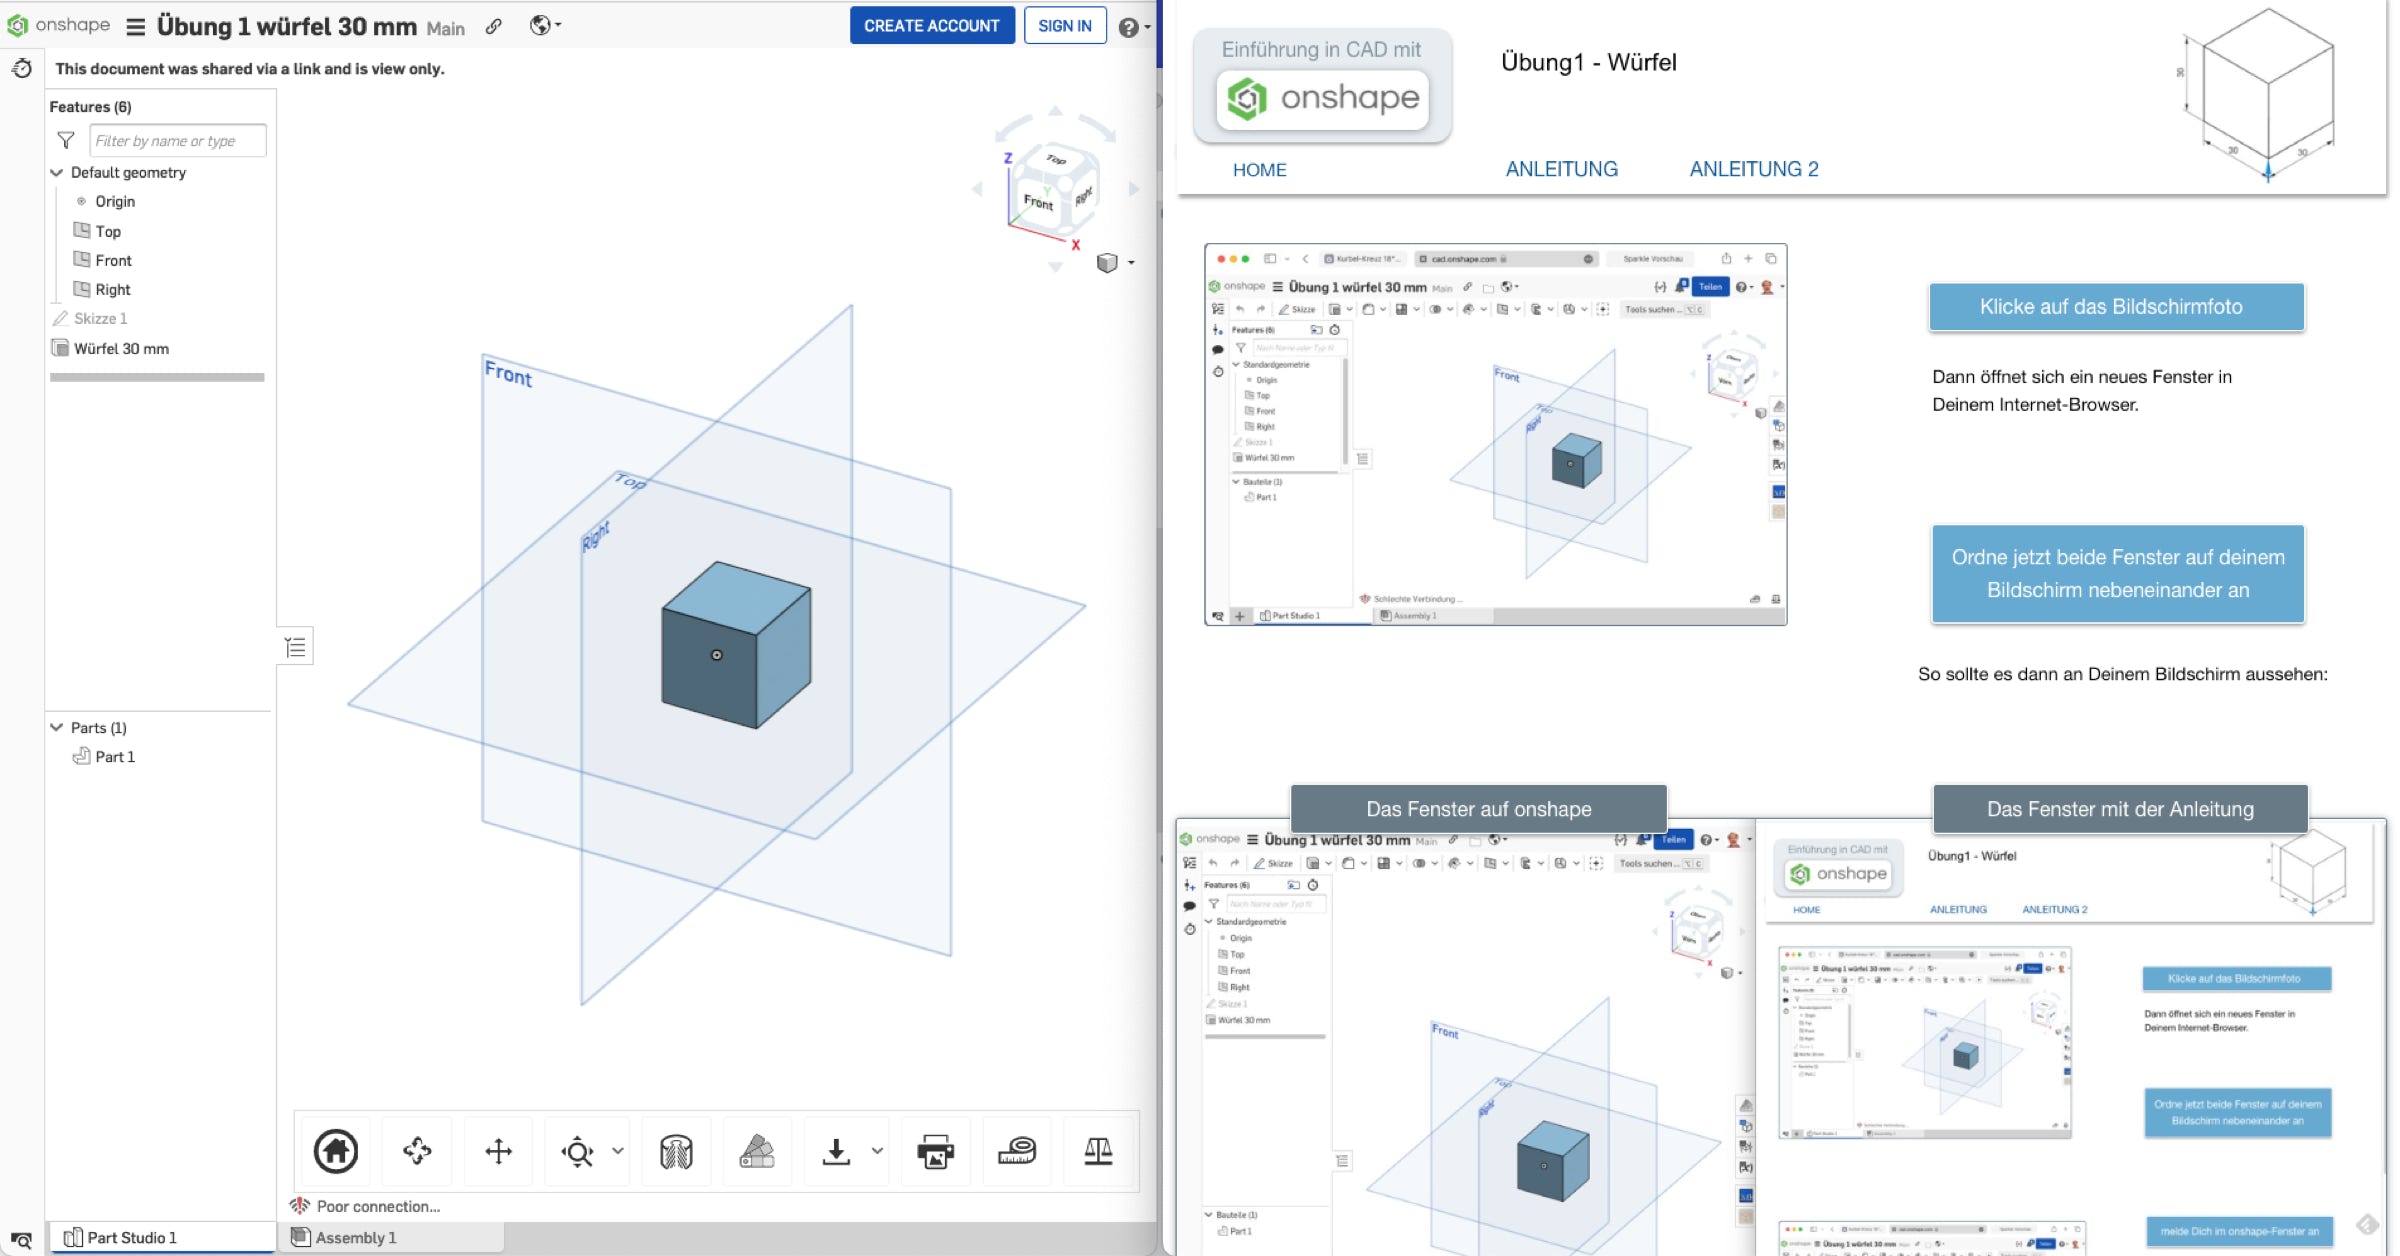Click the rollback bar under feature list
The height and width of the screenshot is (1256, 2400).
[157, 377]
